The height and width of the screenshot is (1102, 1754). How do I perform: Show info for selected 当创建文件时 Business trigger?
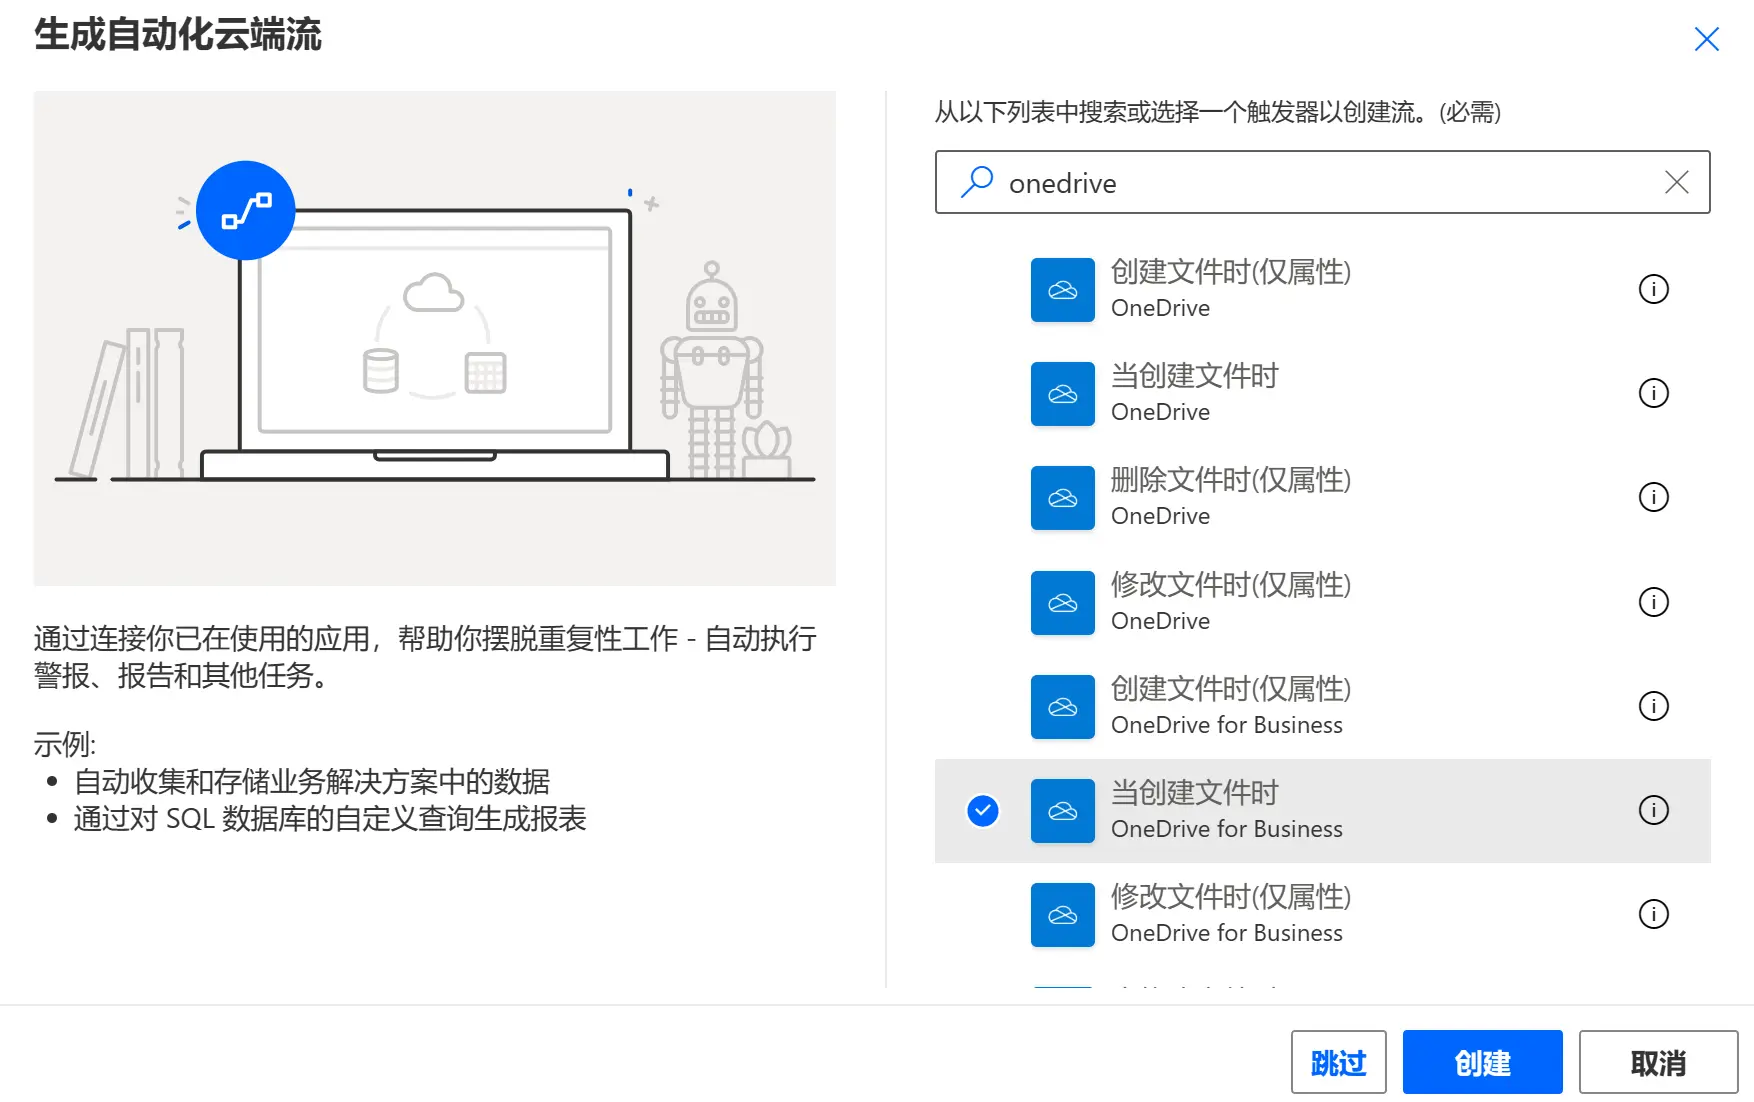pos(1654,810)
